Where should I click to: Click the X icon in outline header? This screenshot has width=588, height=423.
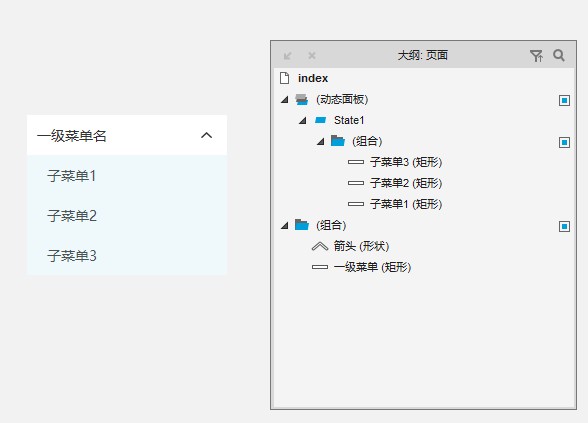coord(312,56)
